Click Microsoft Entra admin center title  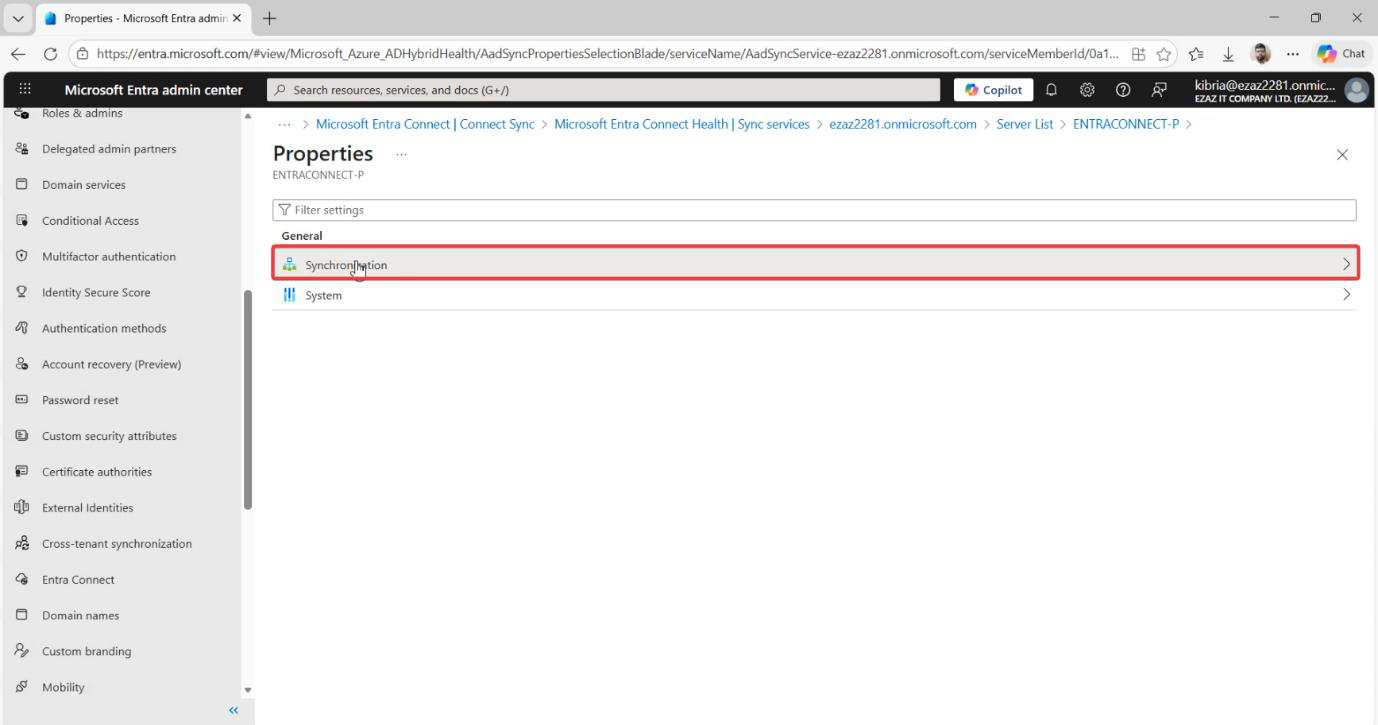[x=154, y=90]
